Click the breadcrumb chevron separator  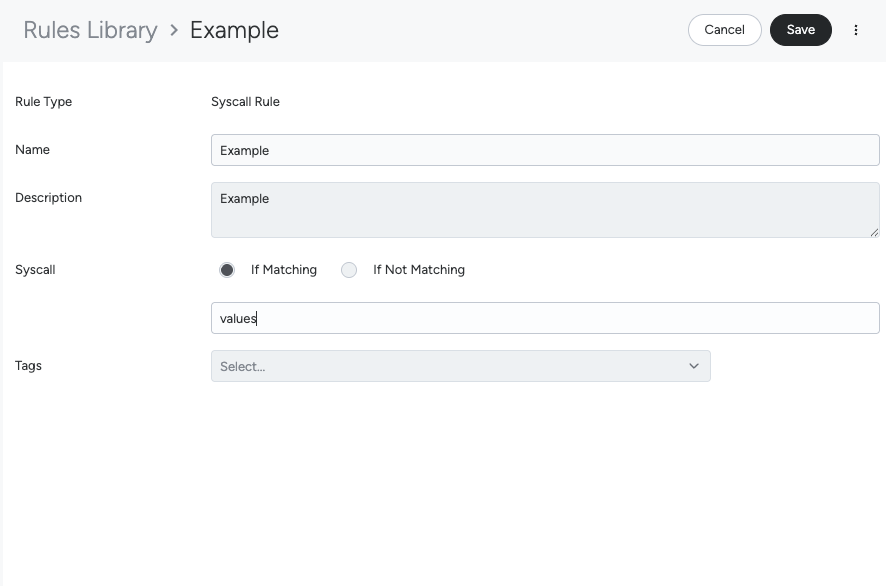174,30
